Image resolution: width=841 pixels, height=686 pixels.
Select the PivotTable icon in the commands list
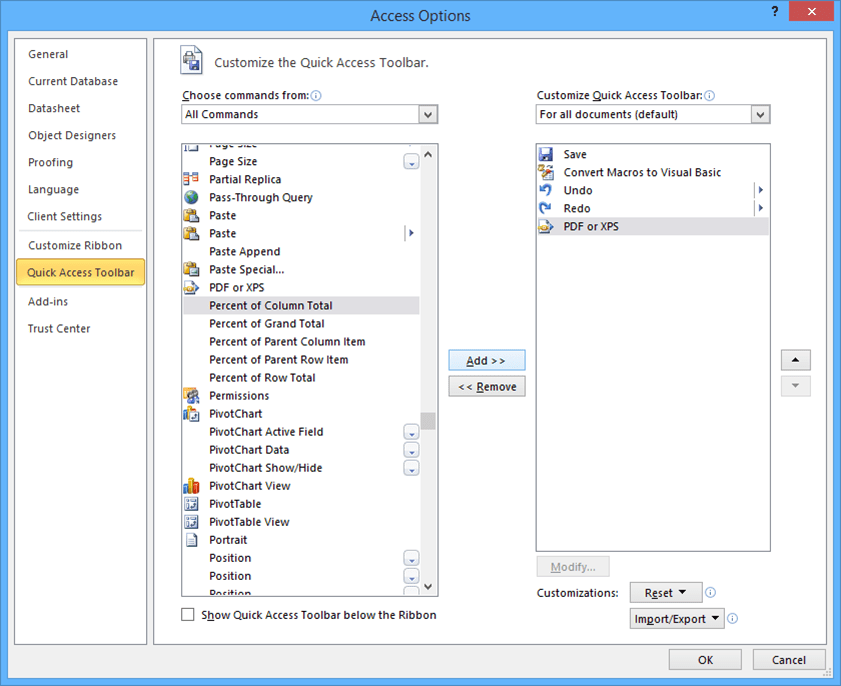point(192,503)
